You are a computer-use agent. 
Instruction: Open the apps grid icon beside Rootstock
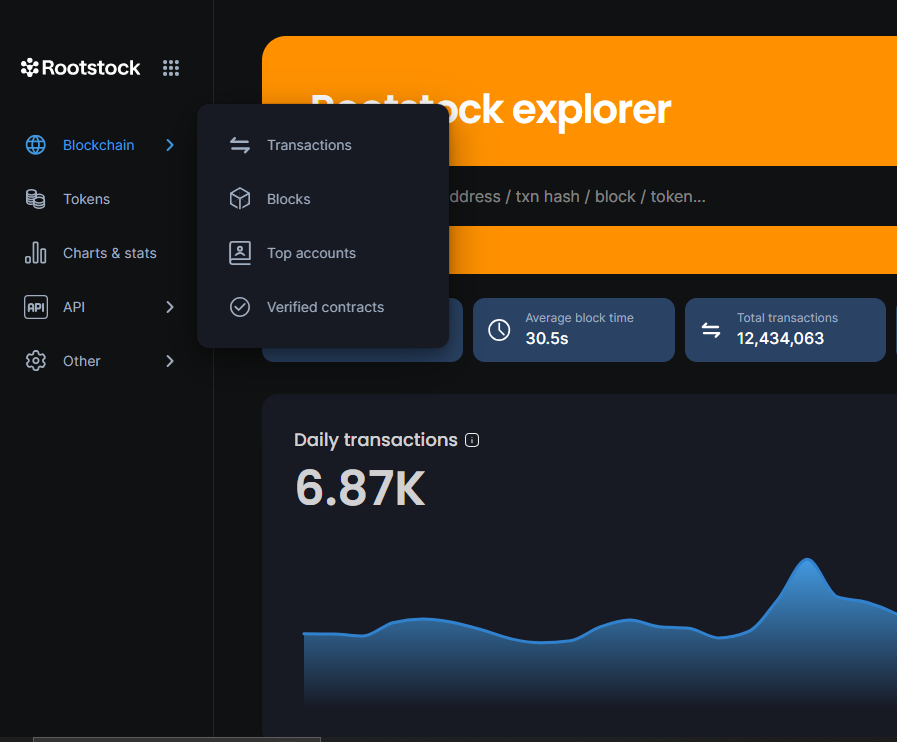coord(171,68)
